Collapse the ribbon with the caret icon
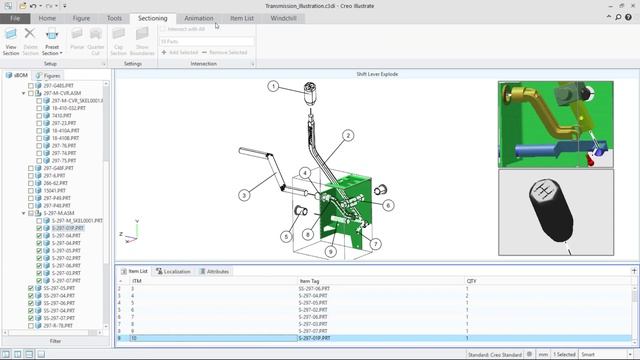 pos(609,17)
